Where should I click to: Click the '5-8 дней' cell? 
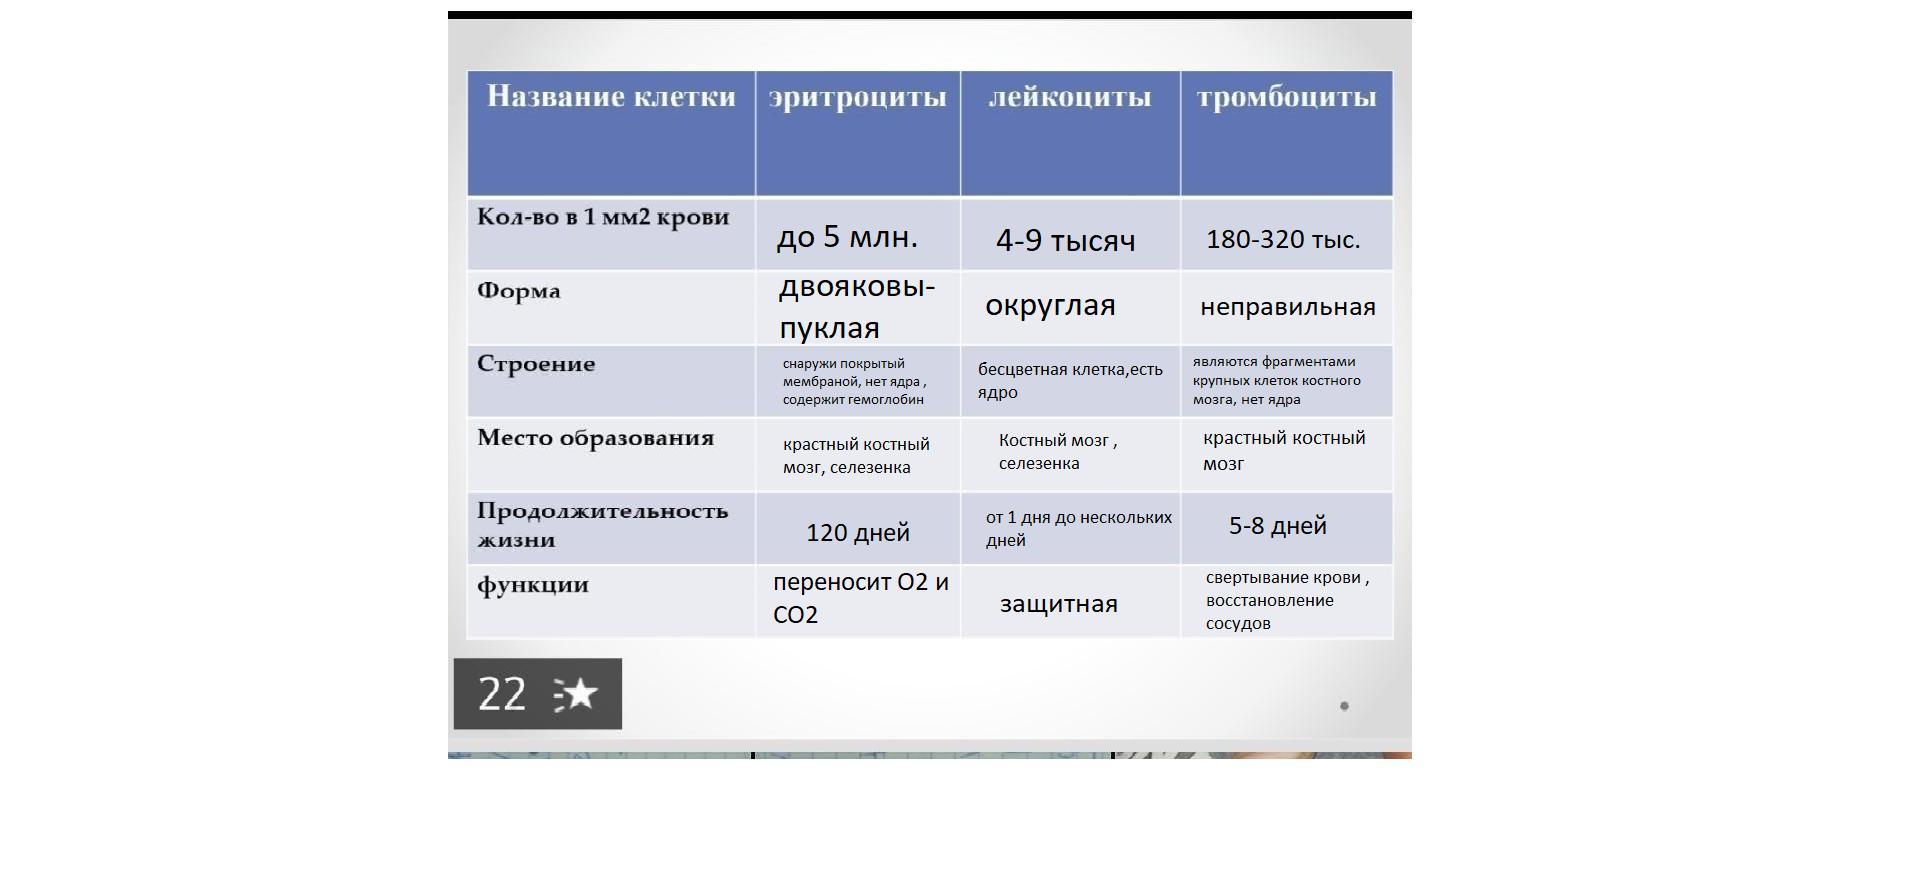coord(1277,526)
